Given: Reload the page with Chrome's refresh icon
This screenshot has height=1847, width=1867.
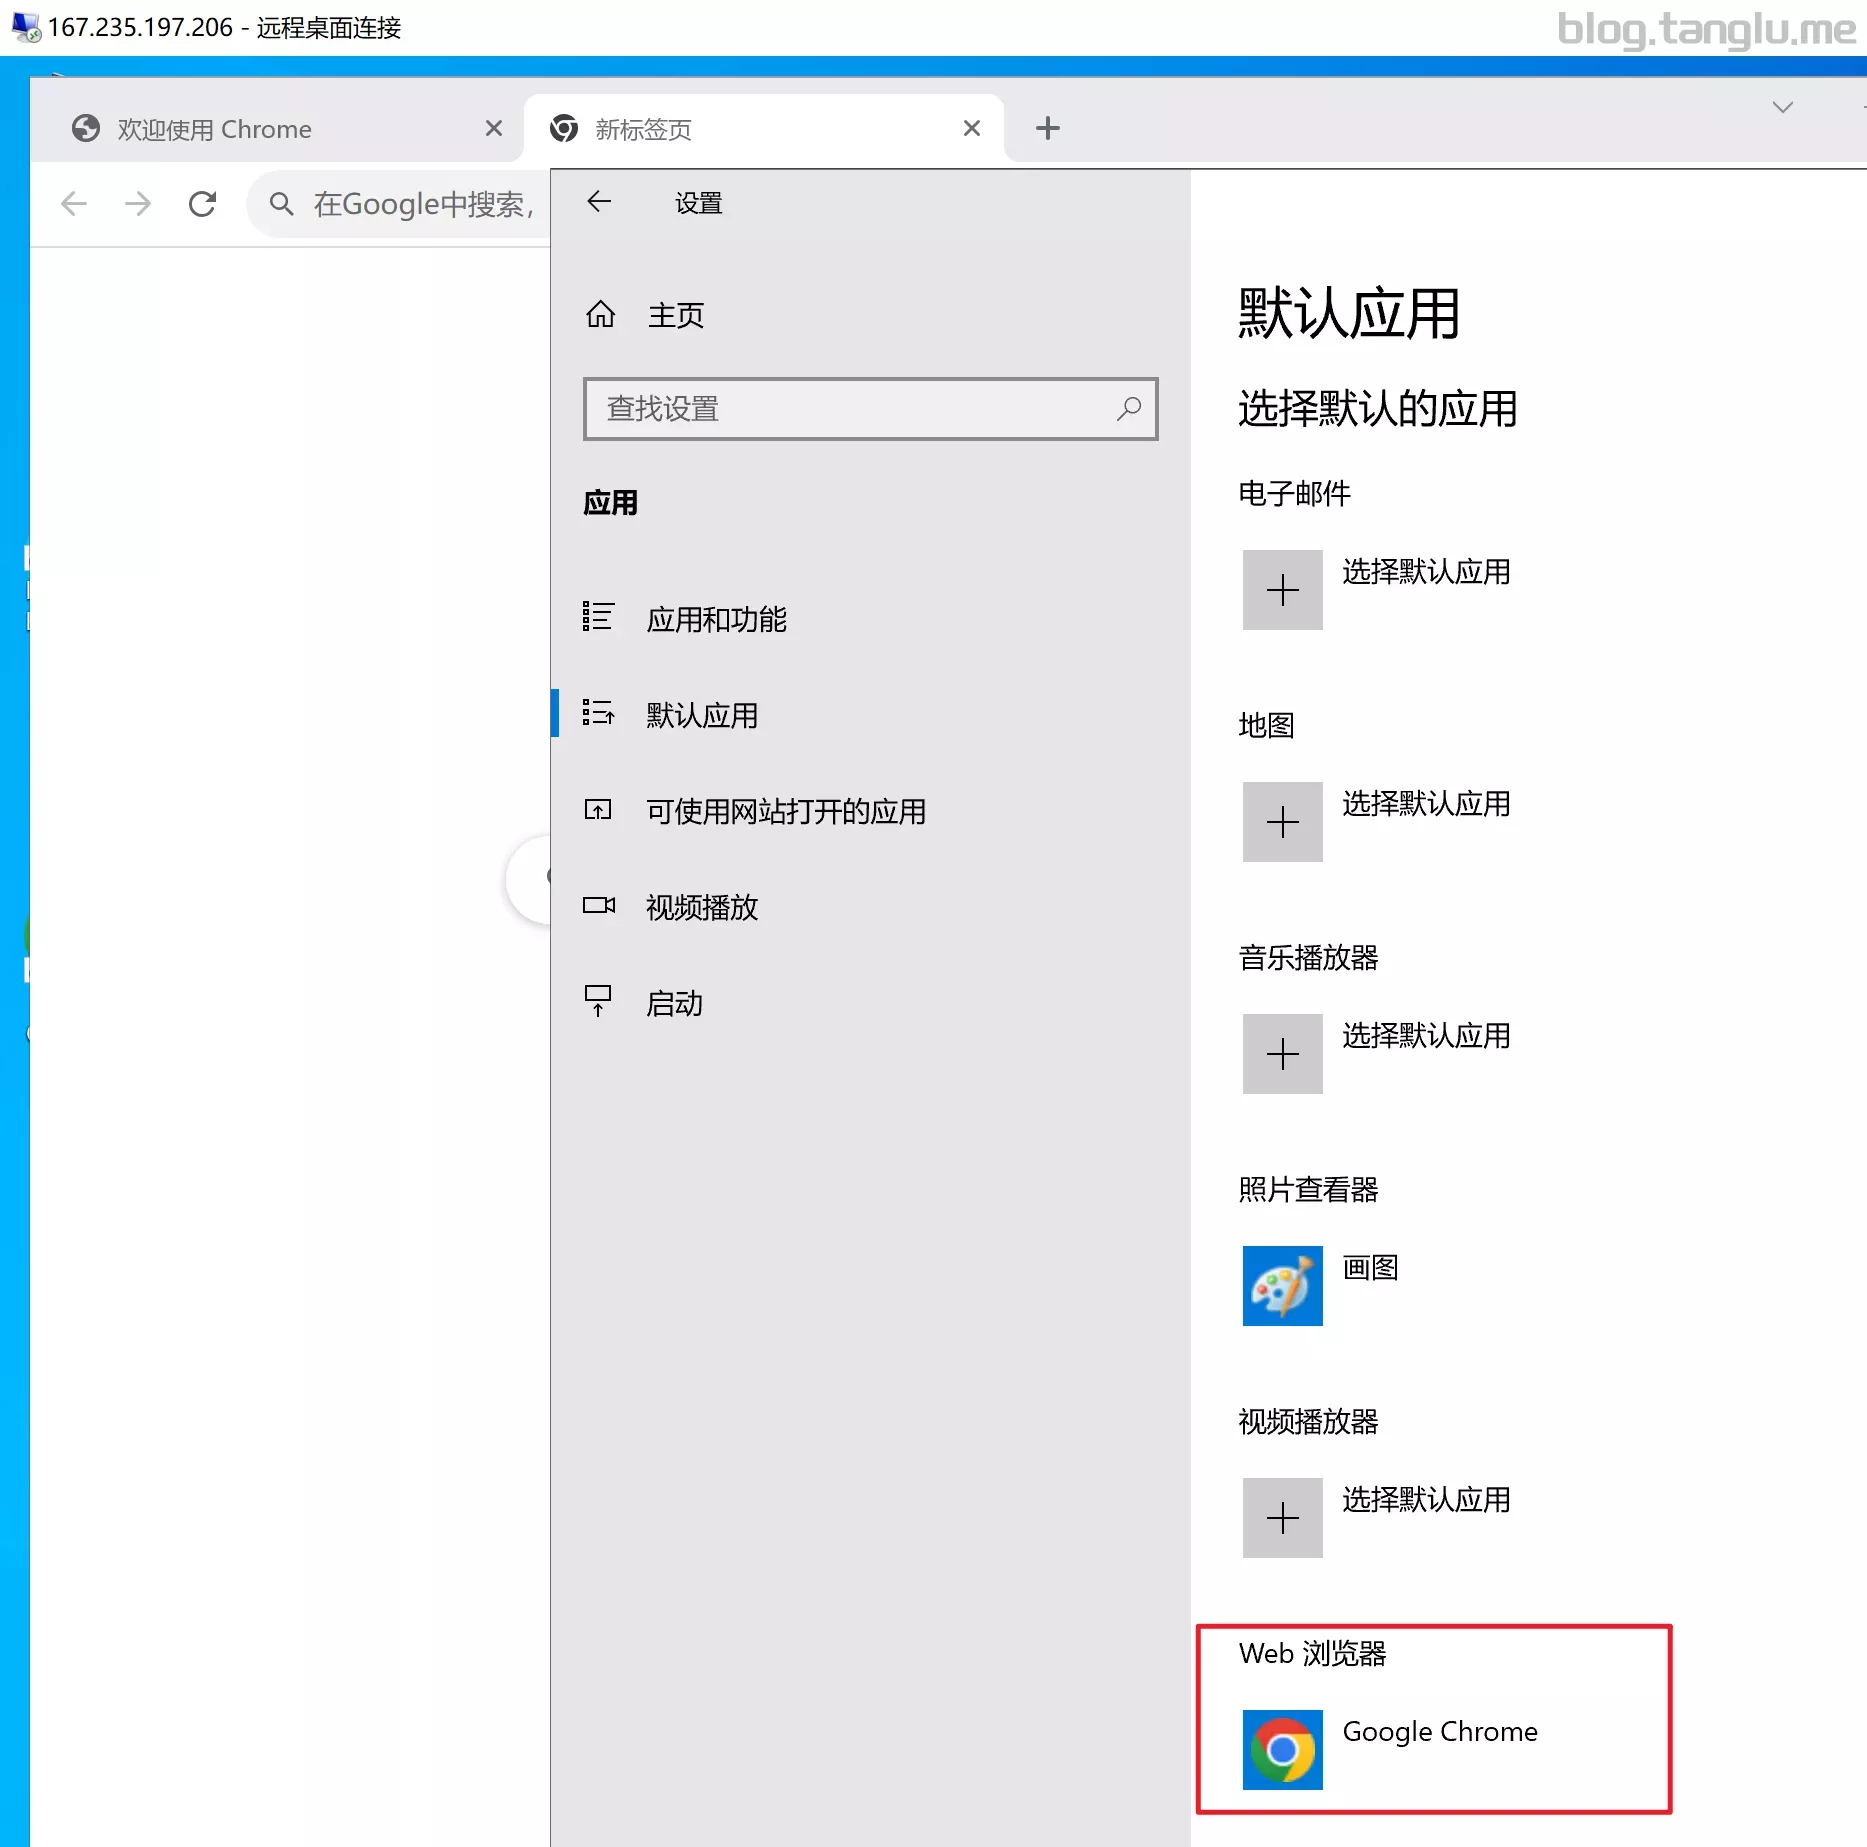Looking at the screenshot, I should coord(203,204).
